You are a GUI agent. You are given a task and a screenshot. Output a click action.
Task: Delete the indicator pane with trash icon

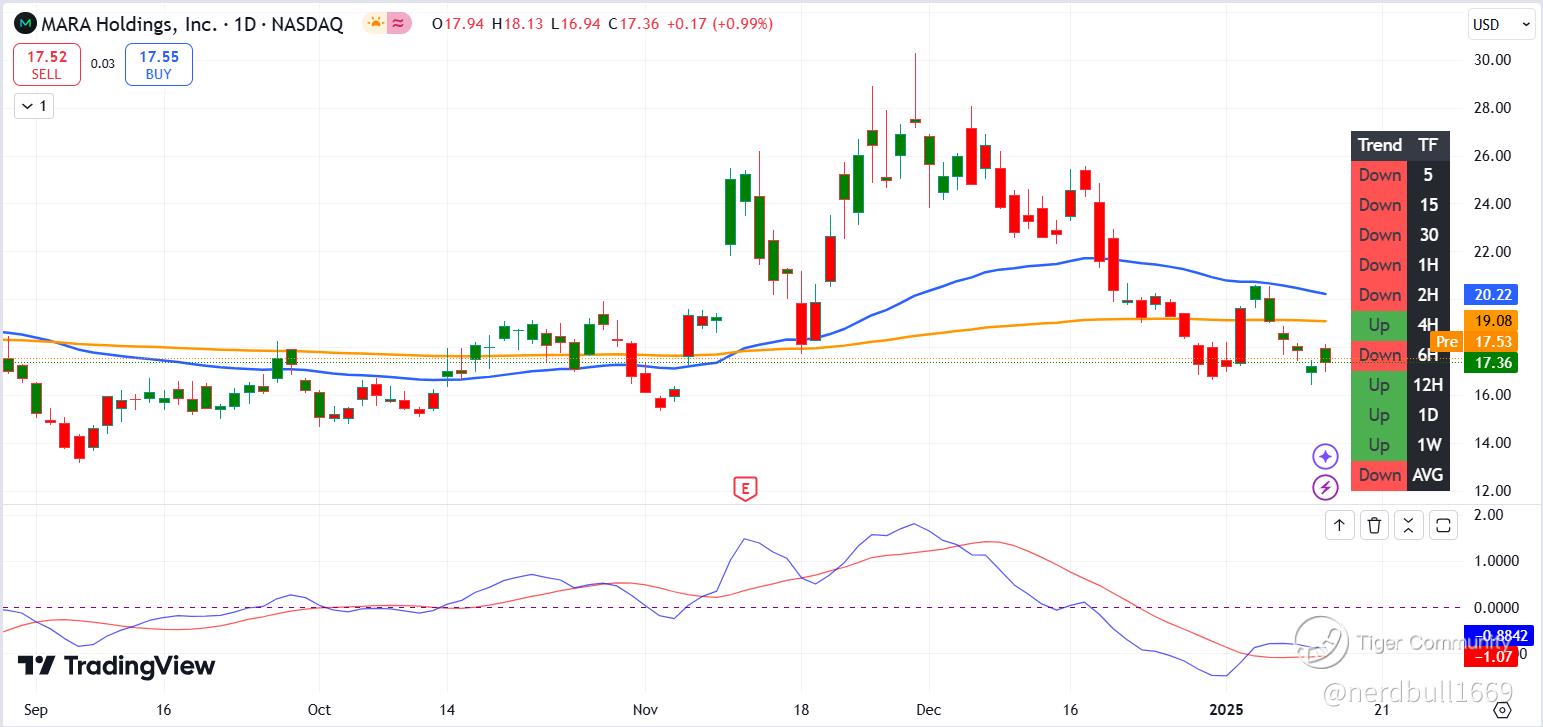click(x=1374, y=525)
